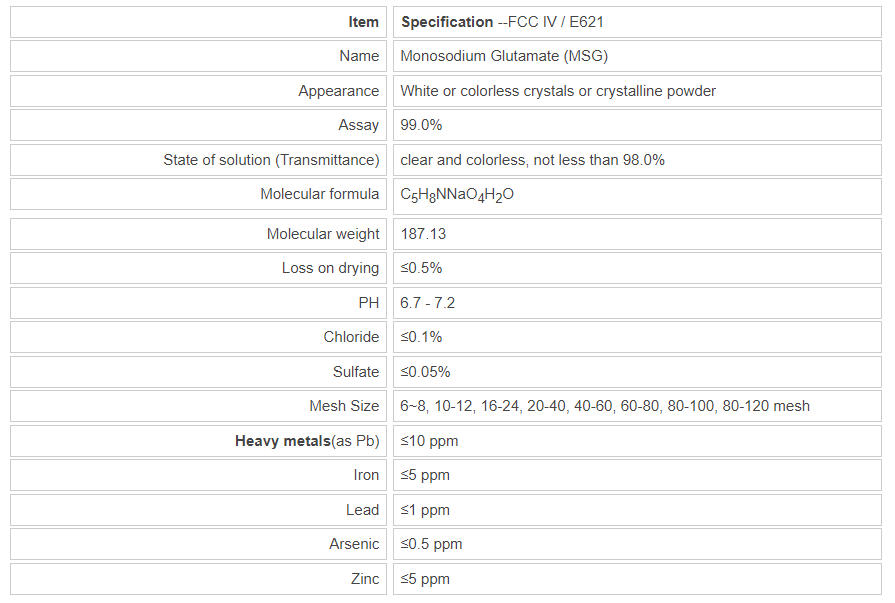Image resolution: width=895 pixels, height=603 pixels.
Task: Select the White or colorless crystals description
Action: [x=558, y=91]
